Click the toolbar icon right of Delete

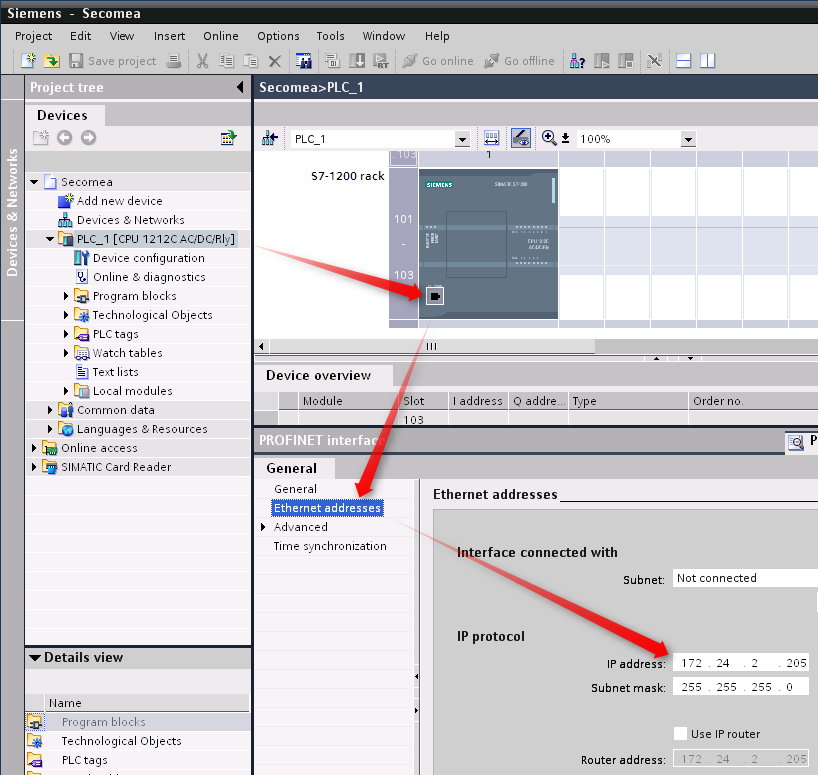tap(304, 61)
